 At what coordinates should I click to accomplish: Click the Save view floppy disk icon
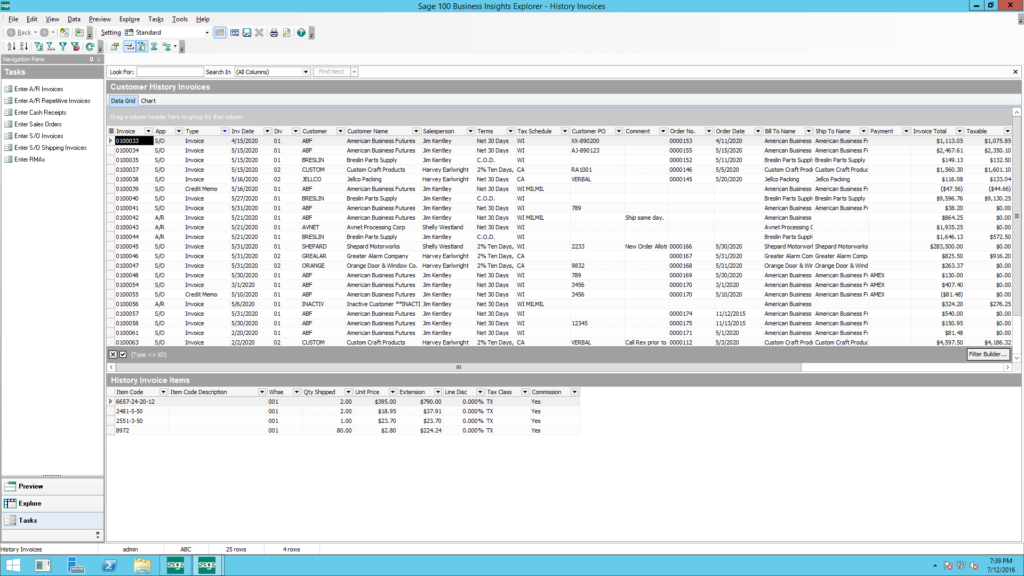tap(246, 32)
